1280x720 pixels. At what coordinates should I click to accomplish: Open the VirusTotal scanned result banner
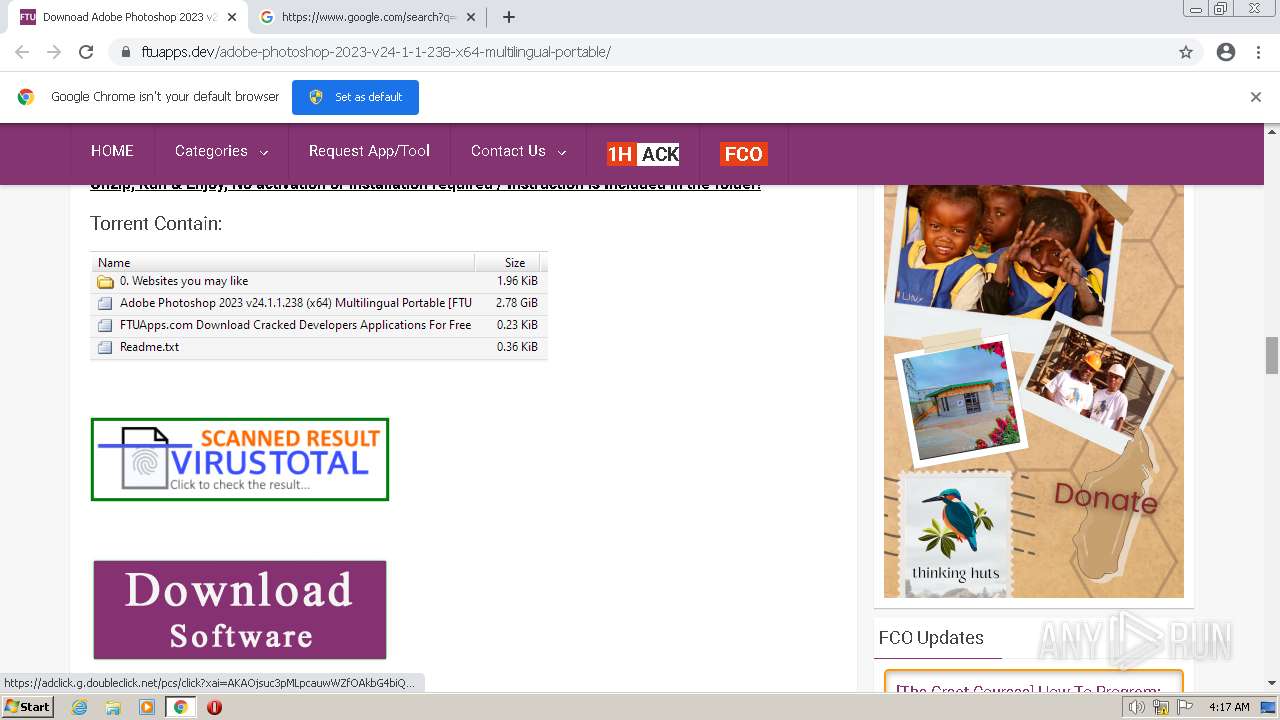click(x=240, y=459)
